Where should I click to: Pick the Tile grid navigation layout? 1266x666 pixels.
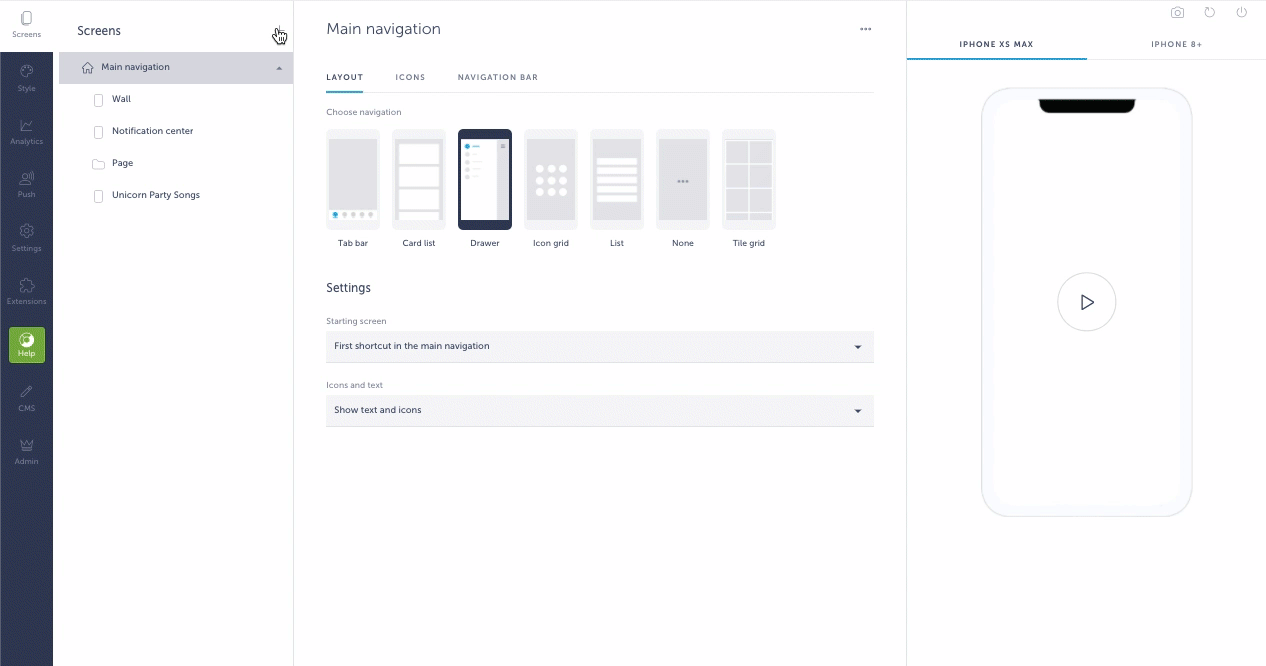click(x=748, y=180)
